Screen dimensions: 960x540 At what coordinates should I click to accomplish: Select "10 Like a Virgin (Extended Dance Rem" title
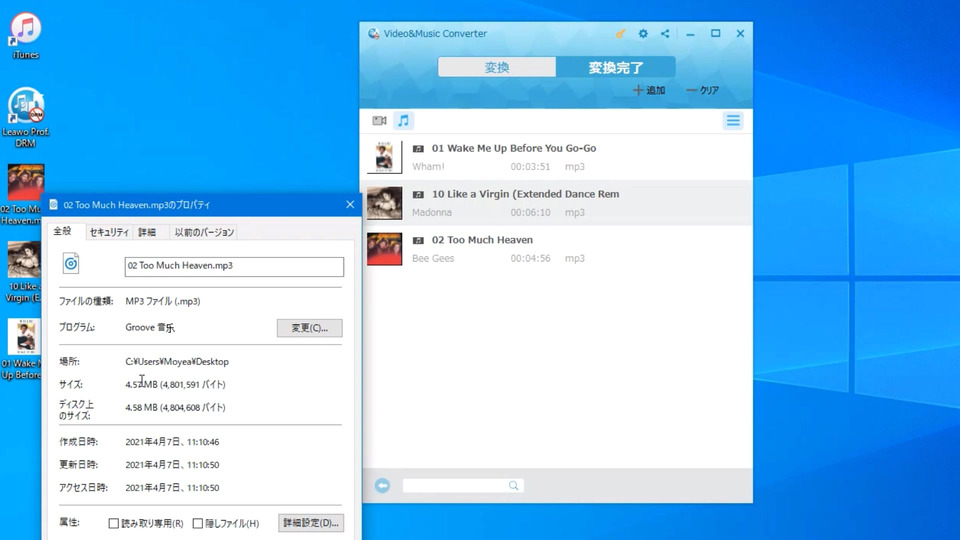[525, 194]
